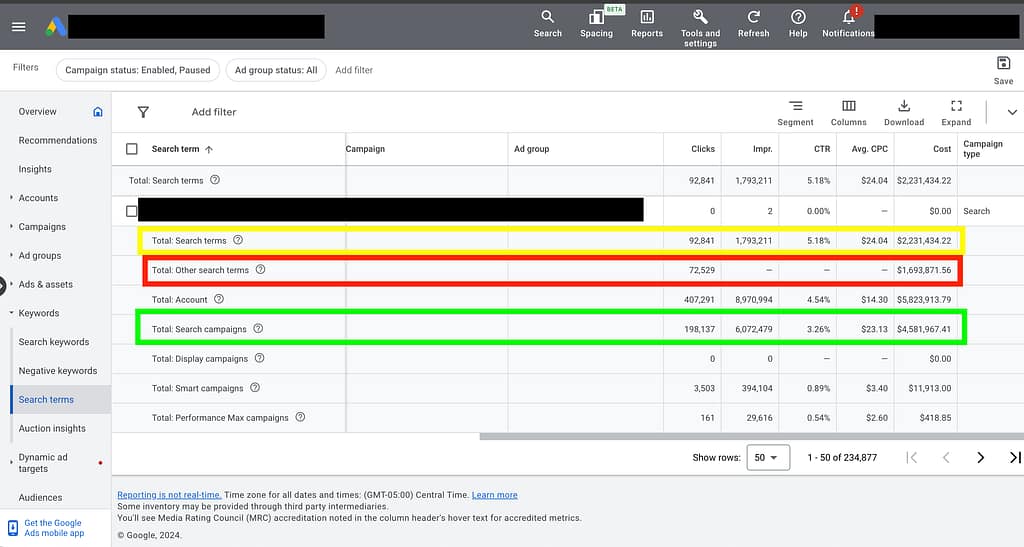The height and width of the screenshot is (547, 1024).
Task: Open the Reports menu
Action: (647, 24)
